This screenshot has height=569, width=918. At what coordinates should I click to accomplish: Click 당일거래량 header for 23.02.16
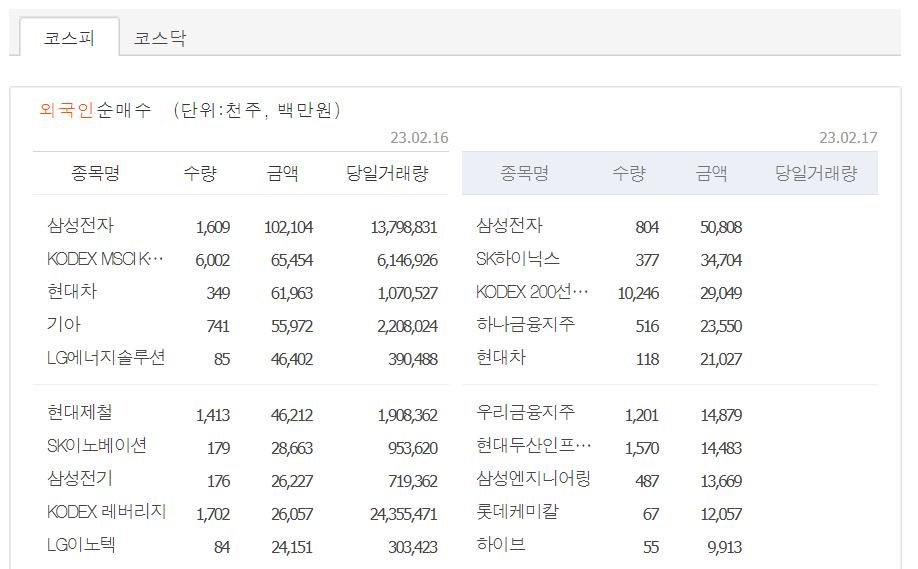click(387, 173)
